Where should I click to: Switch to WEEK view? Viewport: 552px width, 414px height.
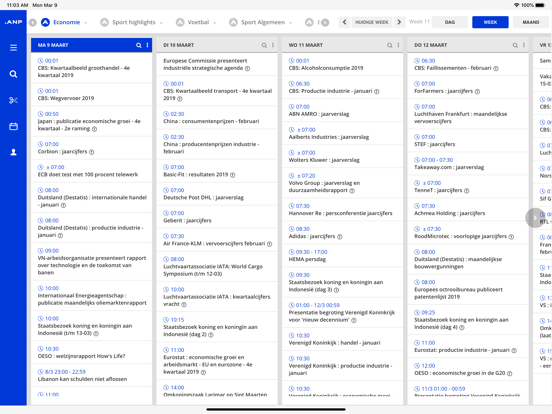tap(490, 22)
